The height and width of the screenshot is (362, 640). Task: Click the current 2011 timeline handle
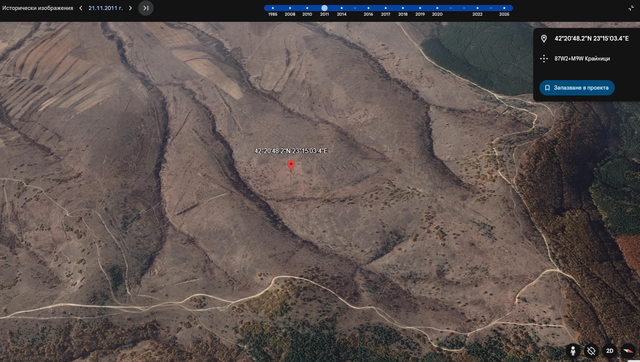click(324, 8)
